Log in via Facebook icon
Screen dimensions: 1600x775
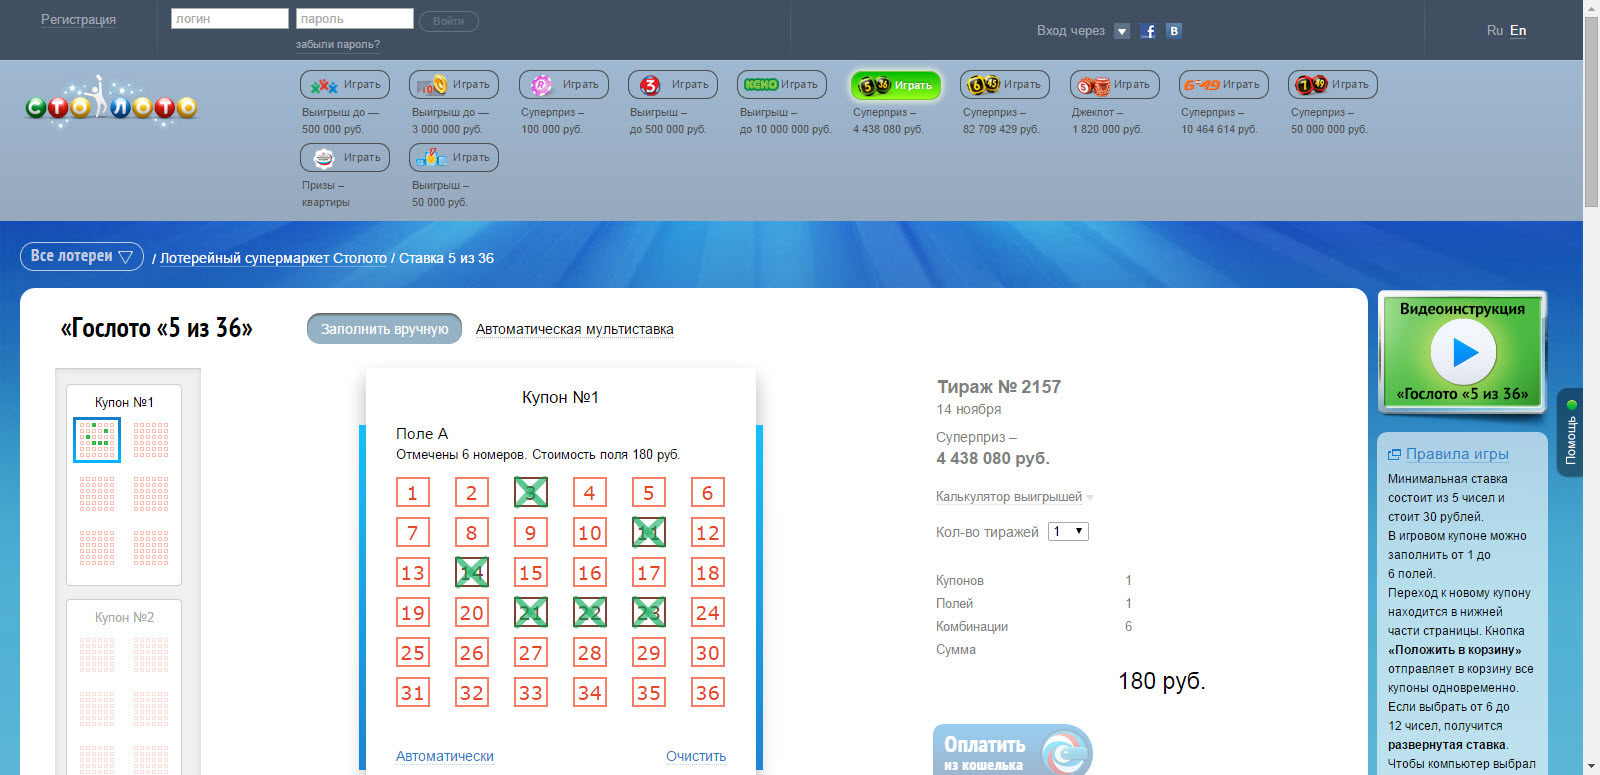(1148, 31)
